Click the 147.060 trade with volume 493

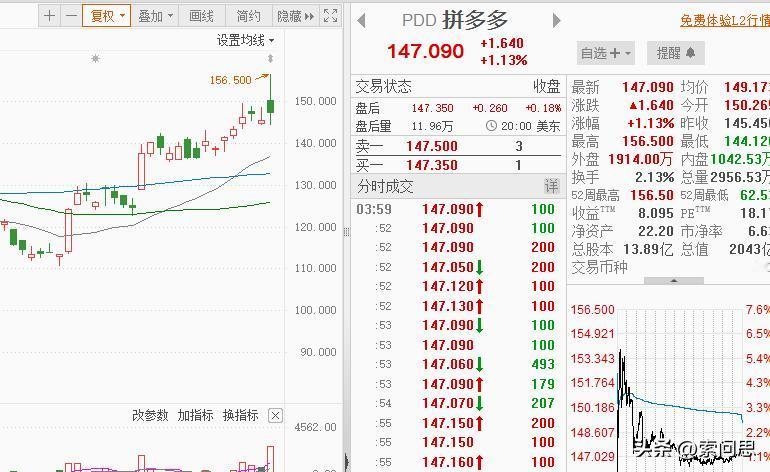click(x=458, y=364)
